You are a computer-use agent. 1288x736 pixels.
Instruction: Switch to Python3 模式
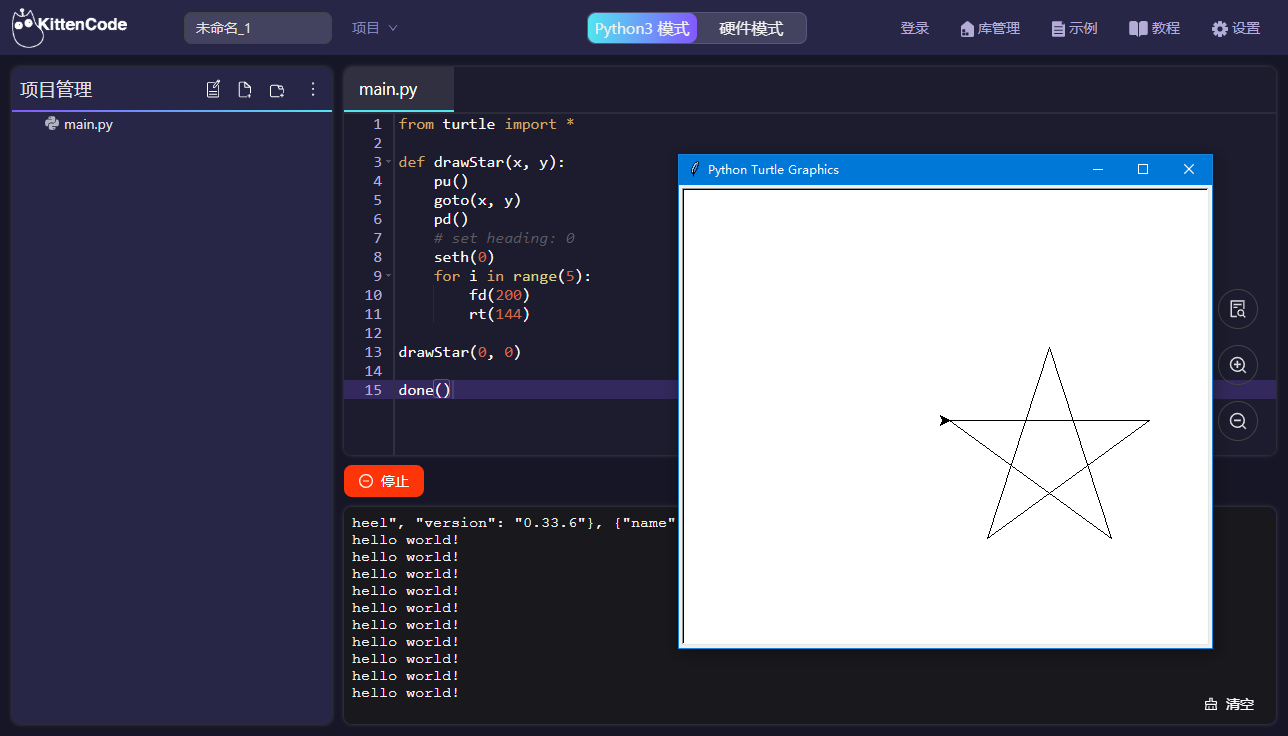coord(642,28)
